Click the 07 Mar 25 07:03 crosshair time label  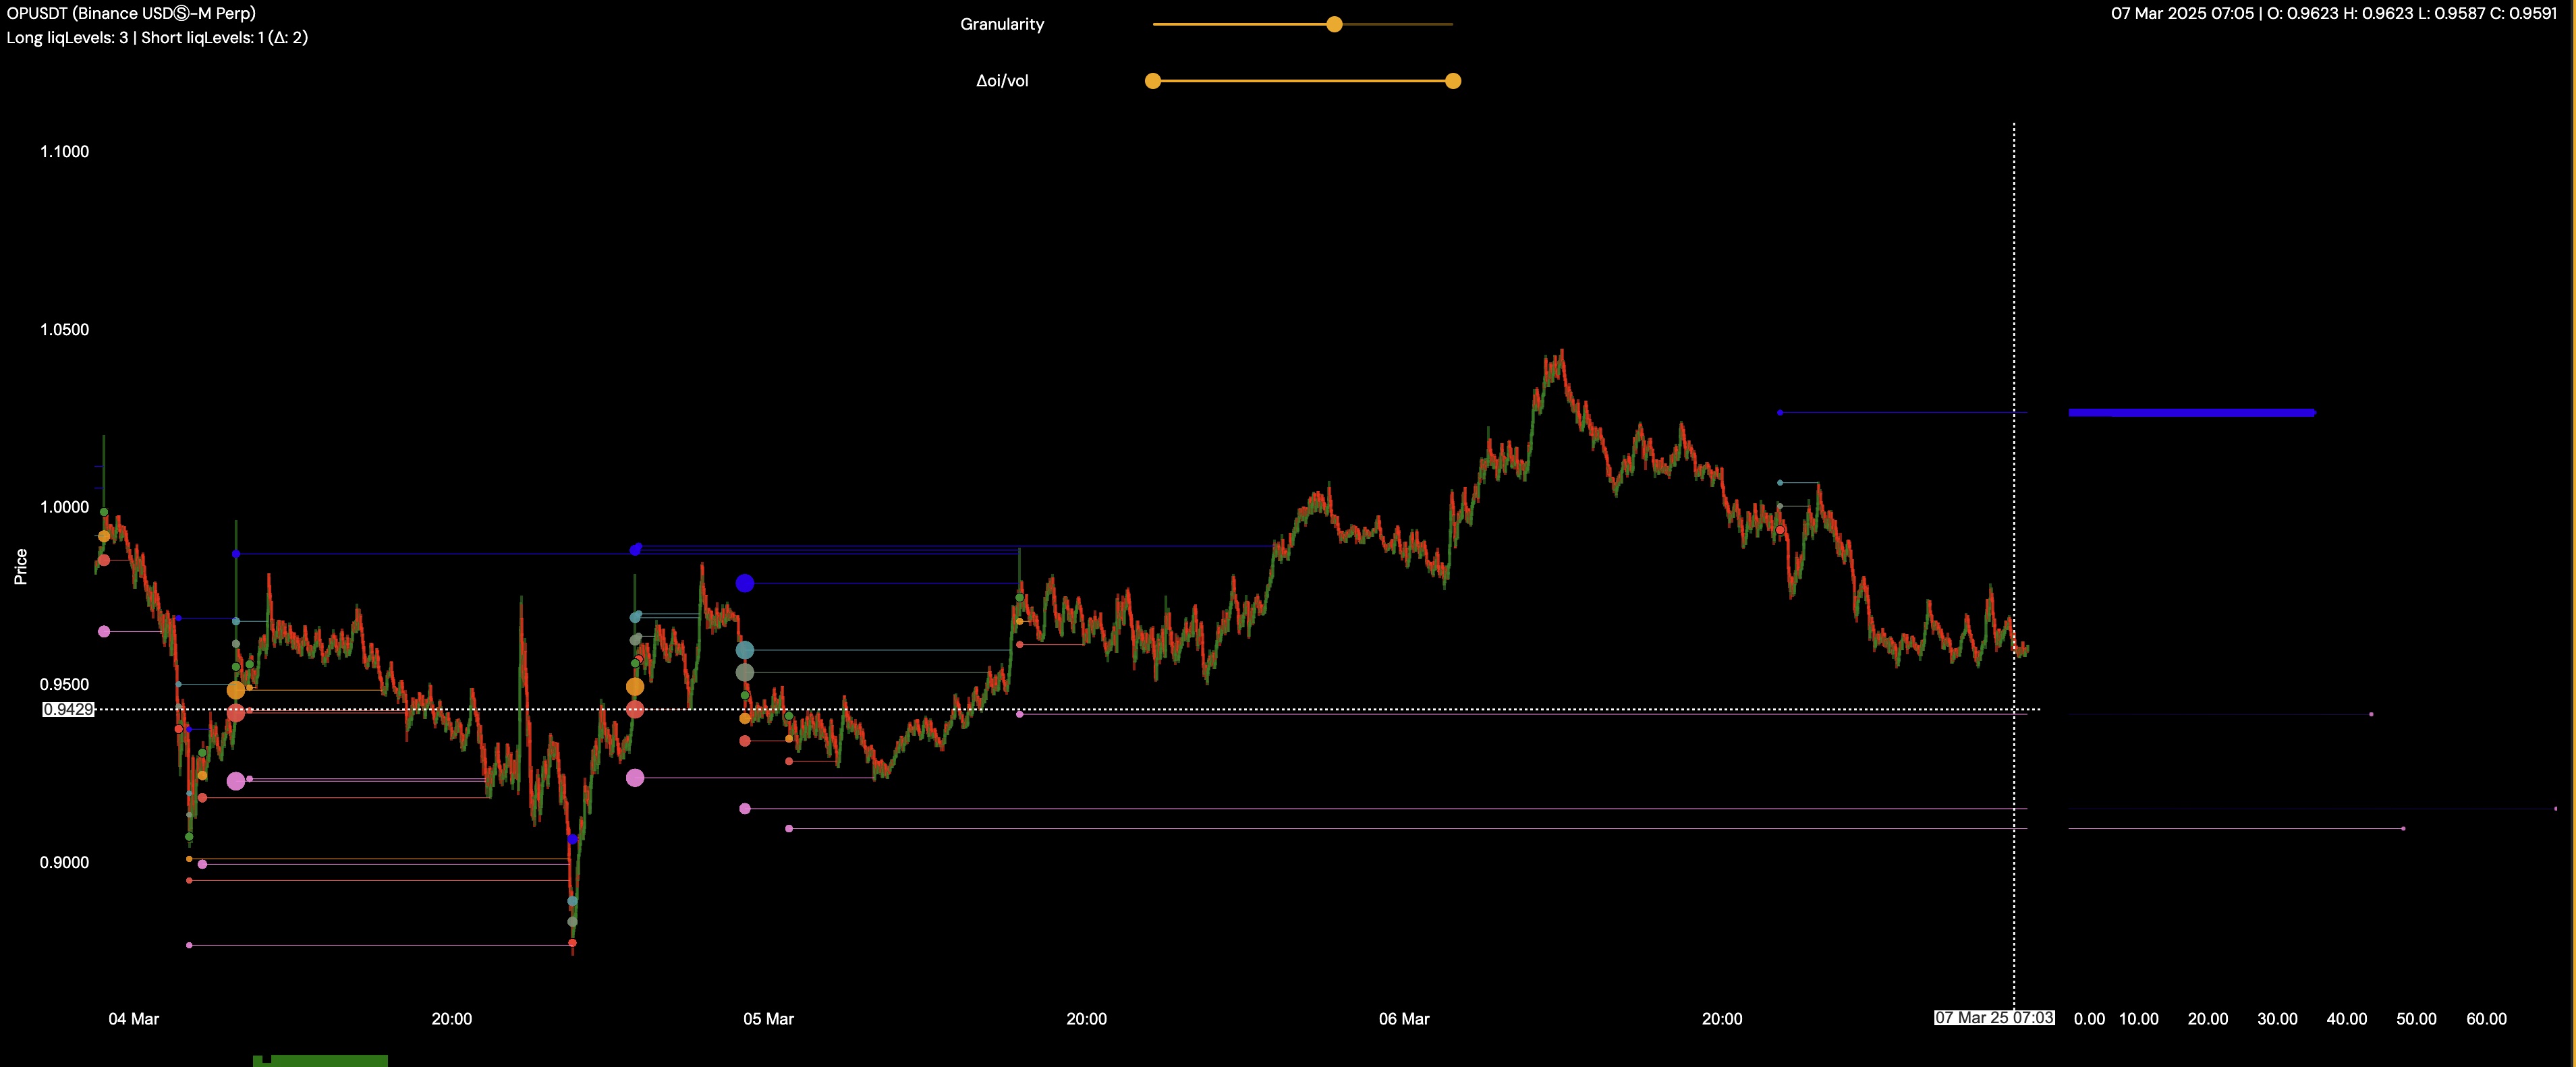pos(1993,1018)
